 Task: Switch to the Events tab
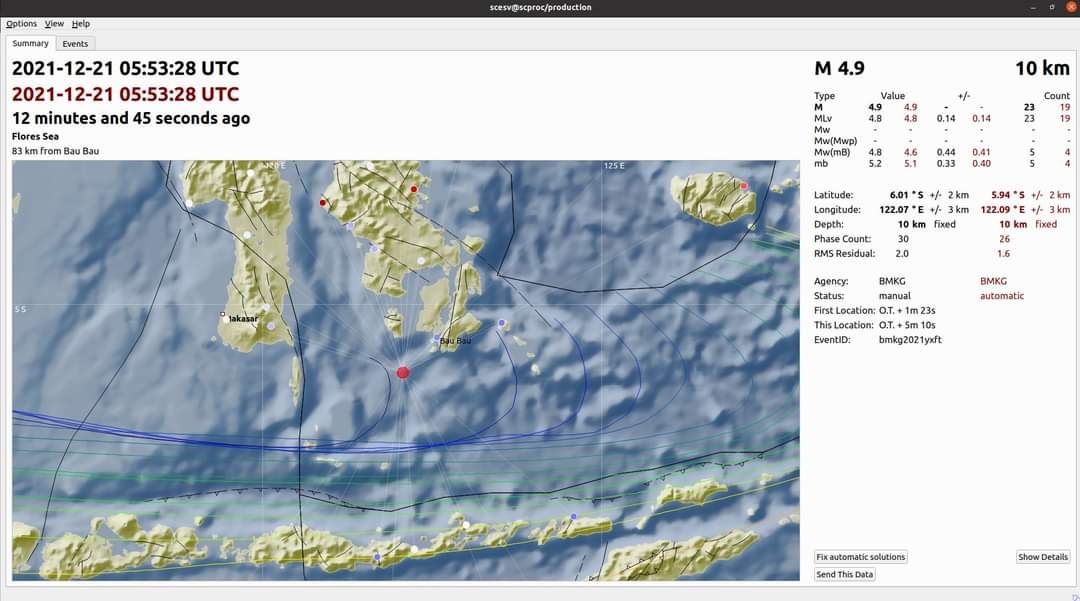point(75,43)
